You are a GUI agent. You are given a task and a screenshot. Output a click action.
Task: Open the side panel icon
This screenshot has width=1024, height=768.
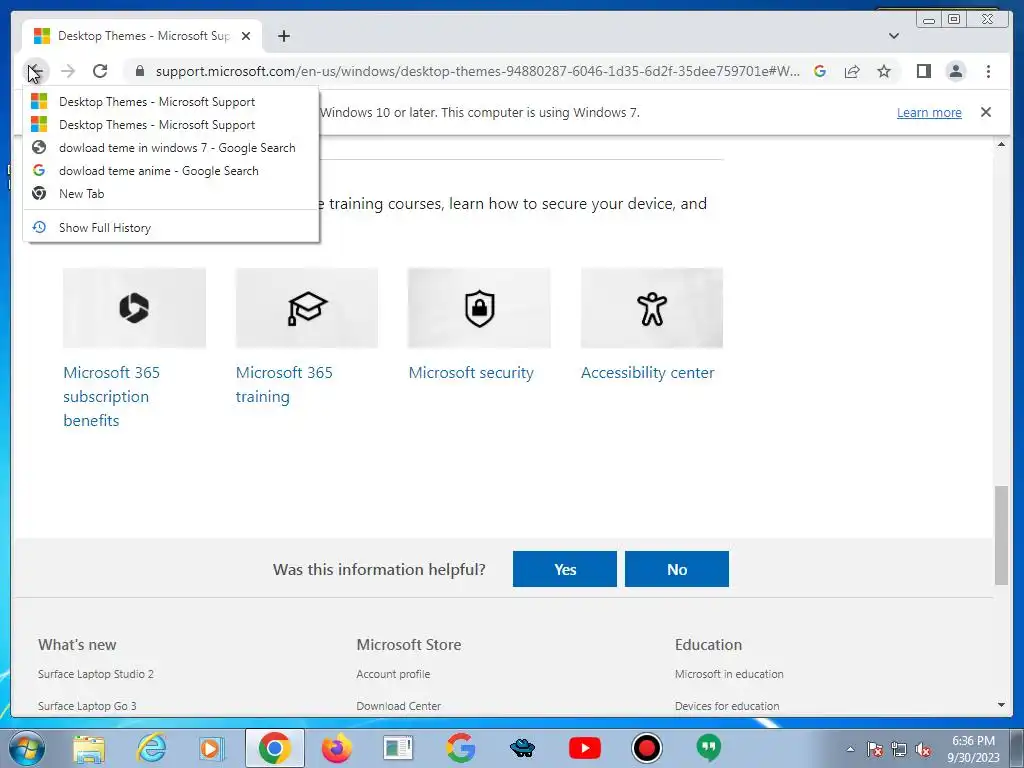click(923, 71)
